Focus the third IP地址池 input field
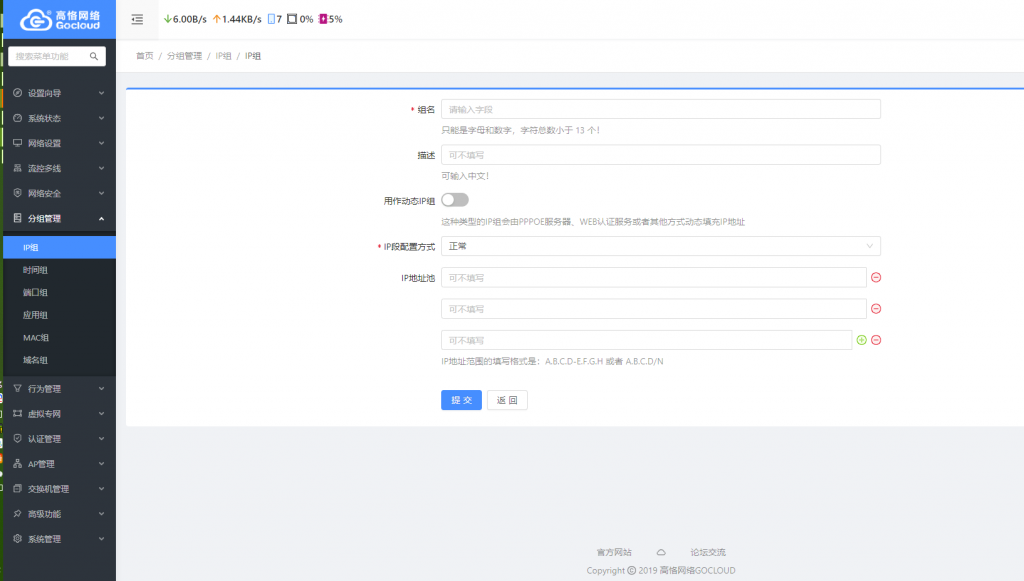This screenshot has height=581, width=1024. tap(647, 340)
